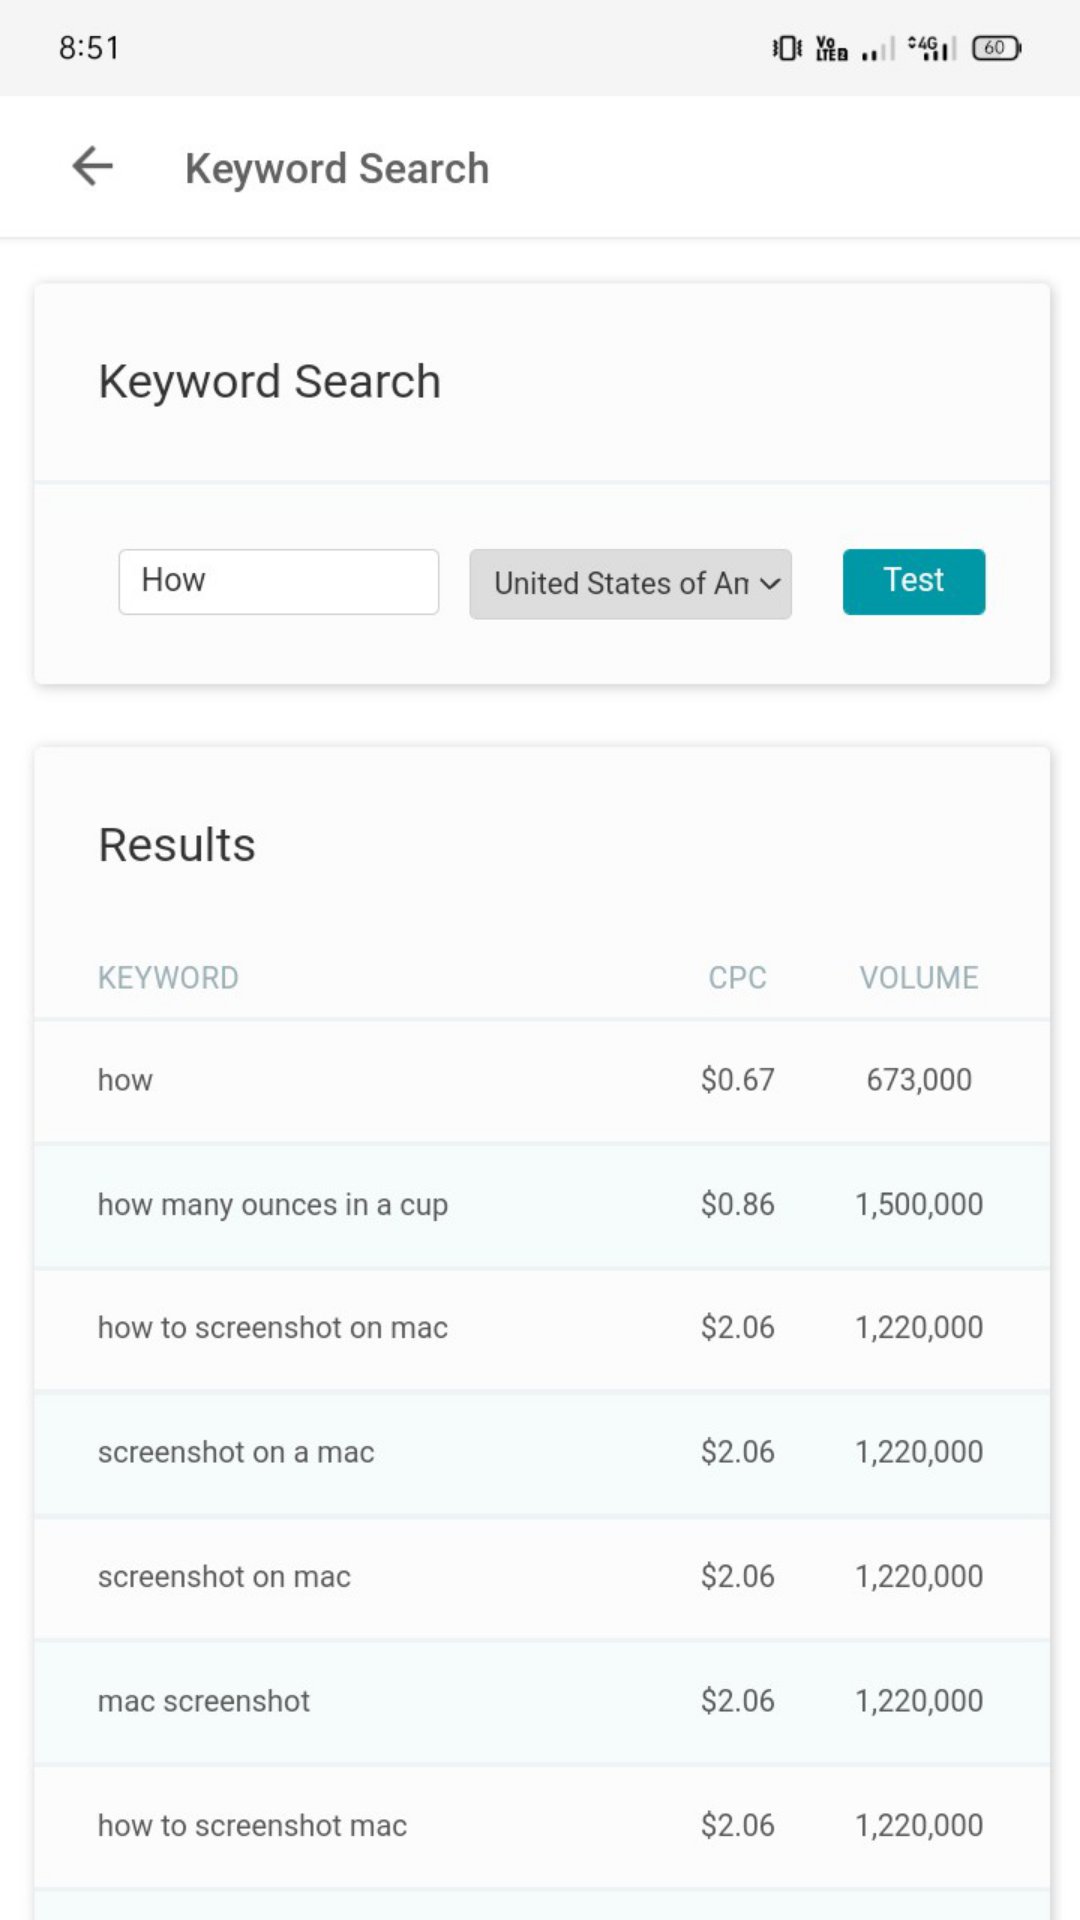Open the United States country dropdown
Image resolution: width=1080 pixels, height=1920 pixels.
(630, 583)
